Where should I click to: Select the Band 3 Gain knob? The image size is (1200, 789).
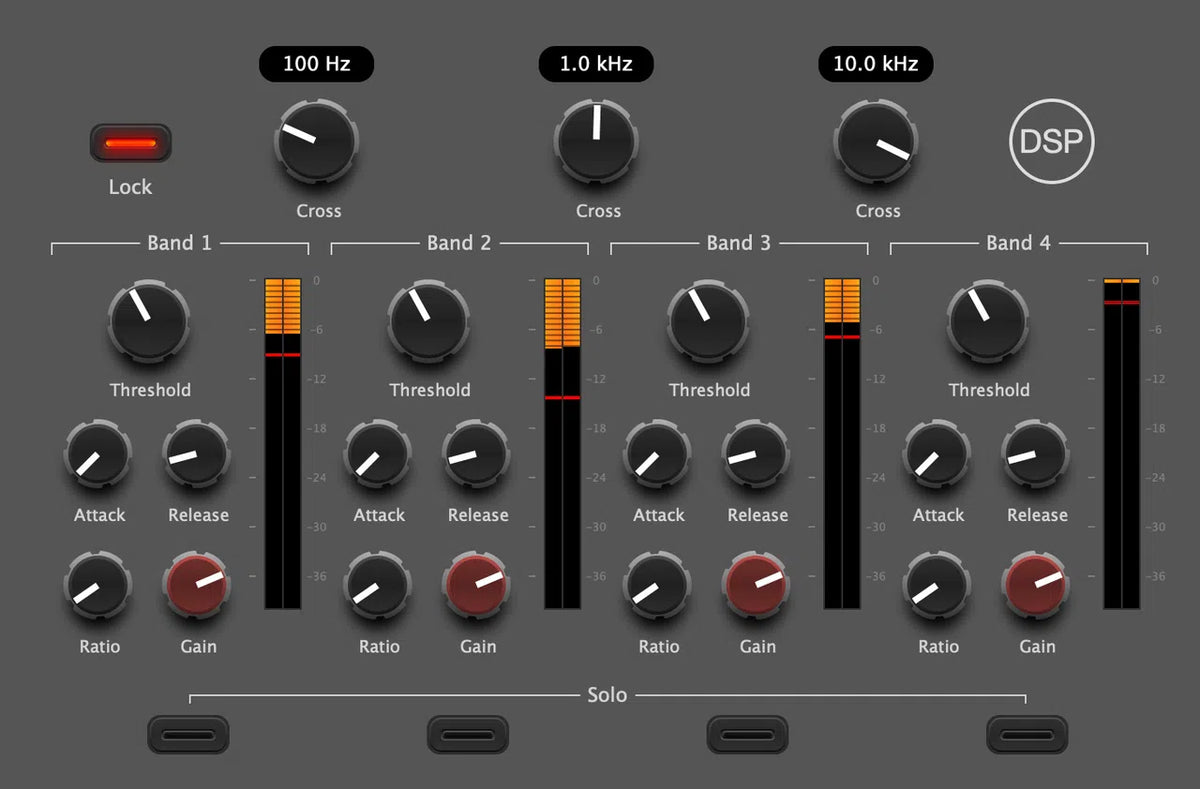pos(757,588)
